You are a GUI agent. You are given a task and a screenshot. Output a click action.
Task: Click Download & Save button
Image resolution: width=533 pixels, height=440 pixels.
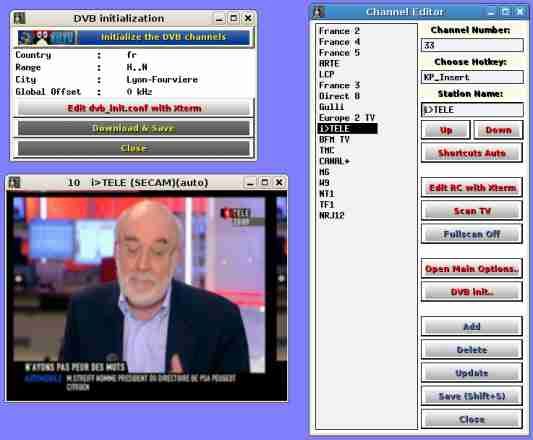tap(134, 128)
